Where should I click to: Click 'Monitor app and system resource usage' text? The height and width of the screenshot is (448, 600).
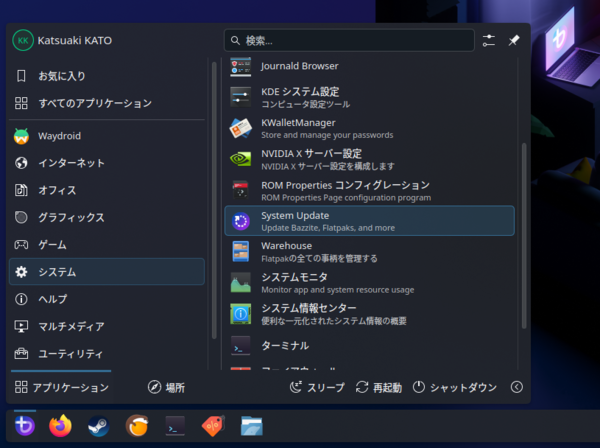coord(338,290)
